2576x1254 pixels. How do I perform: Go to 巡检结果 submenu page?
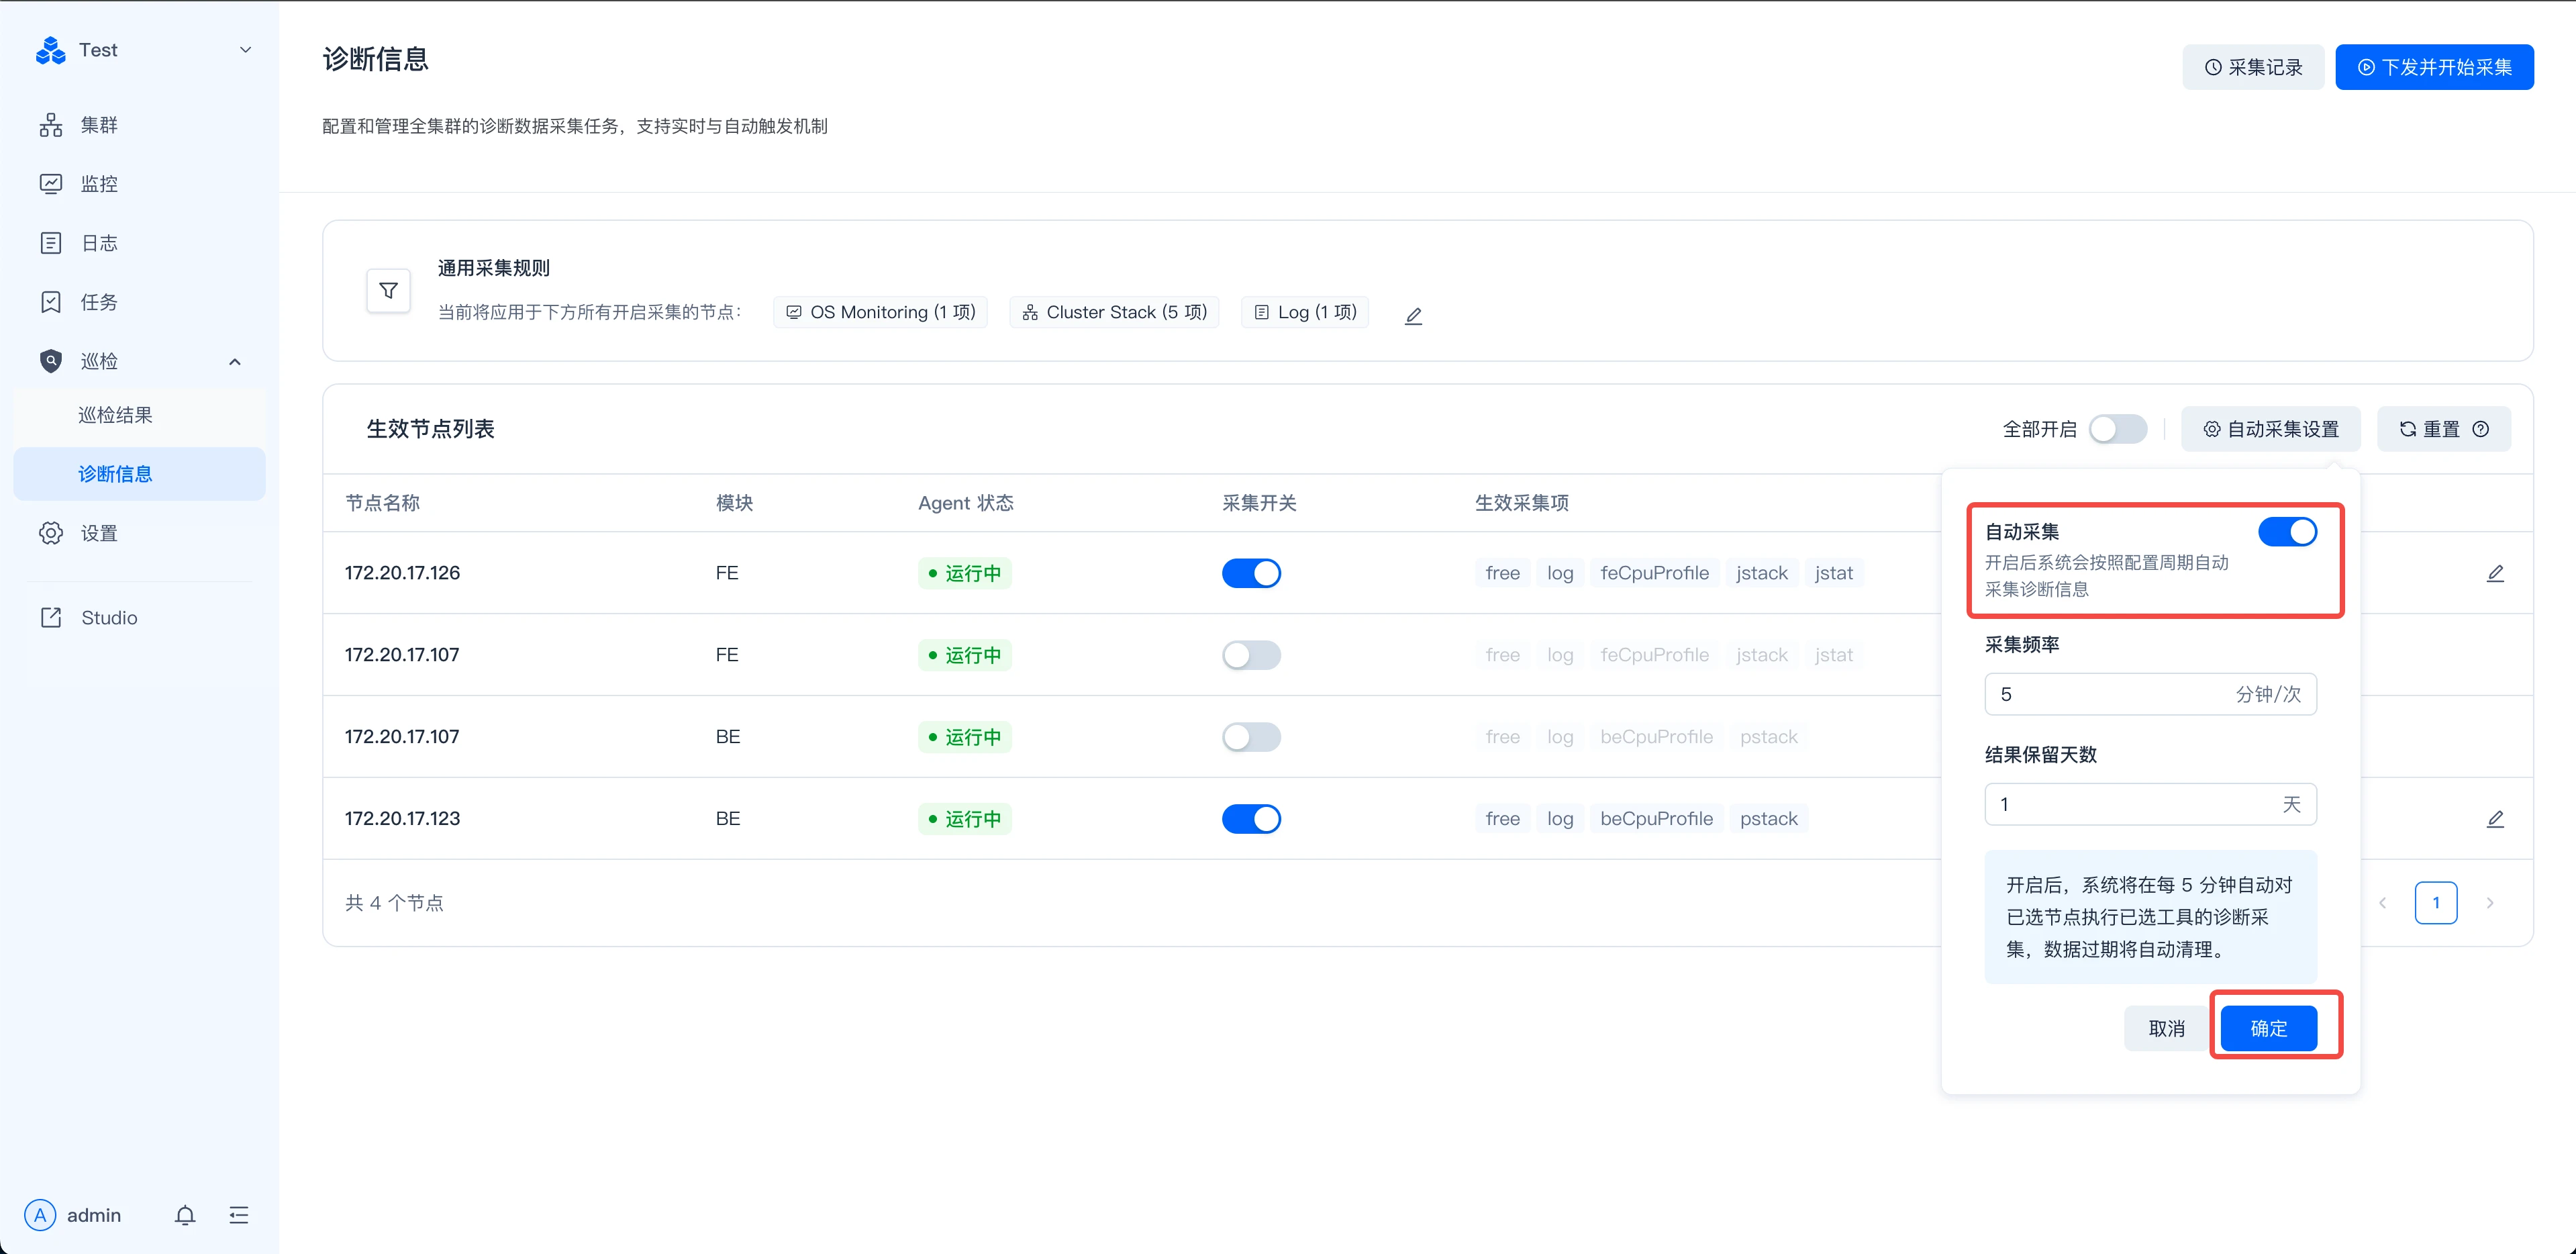[139, 415]
